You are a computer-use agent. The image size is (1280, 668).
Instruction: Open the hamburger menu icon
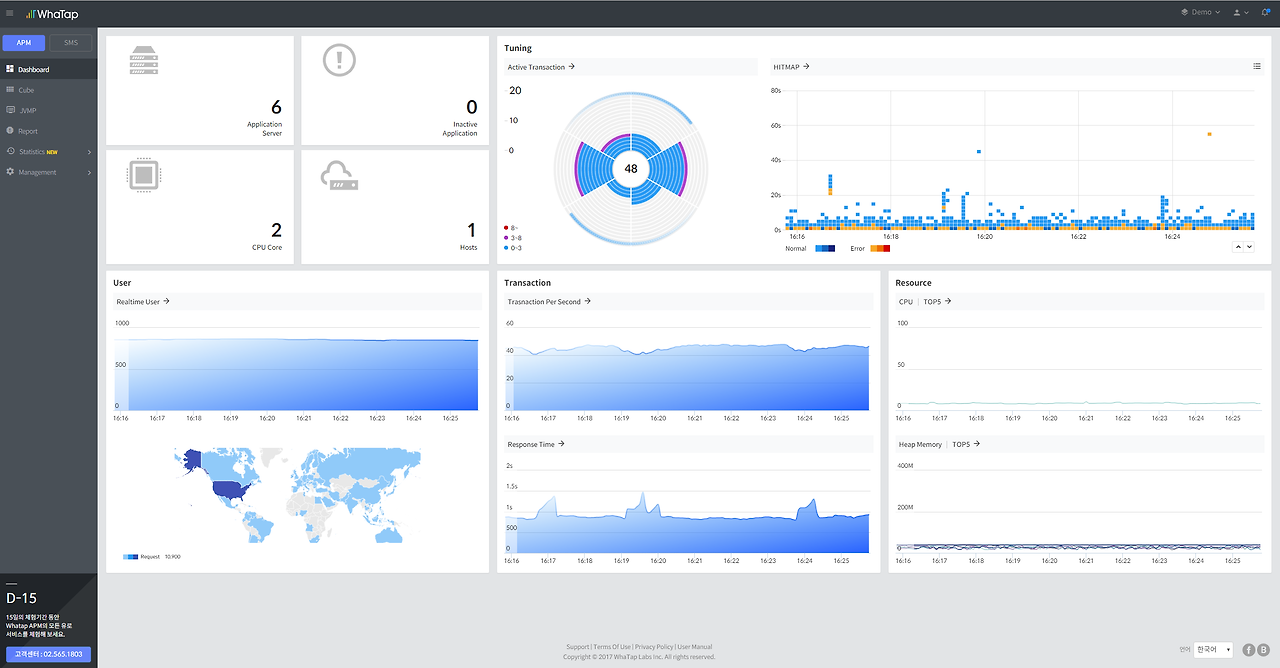click(x=10, y=13)
